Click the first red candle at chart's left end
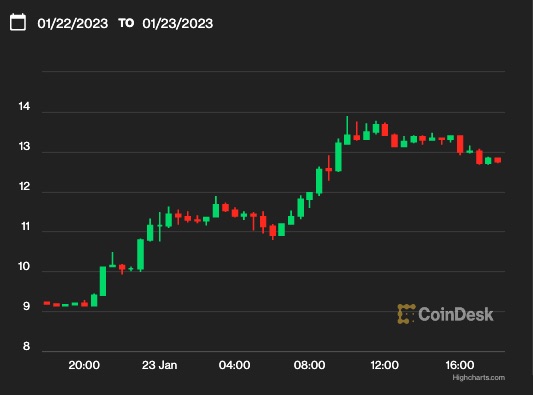 47,303
